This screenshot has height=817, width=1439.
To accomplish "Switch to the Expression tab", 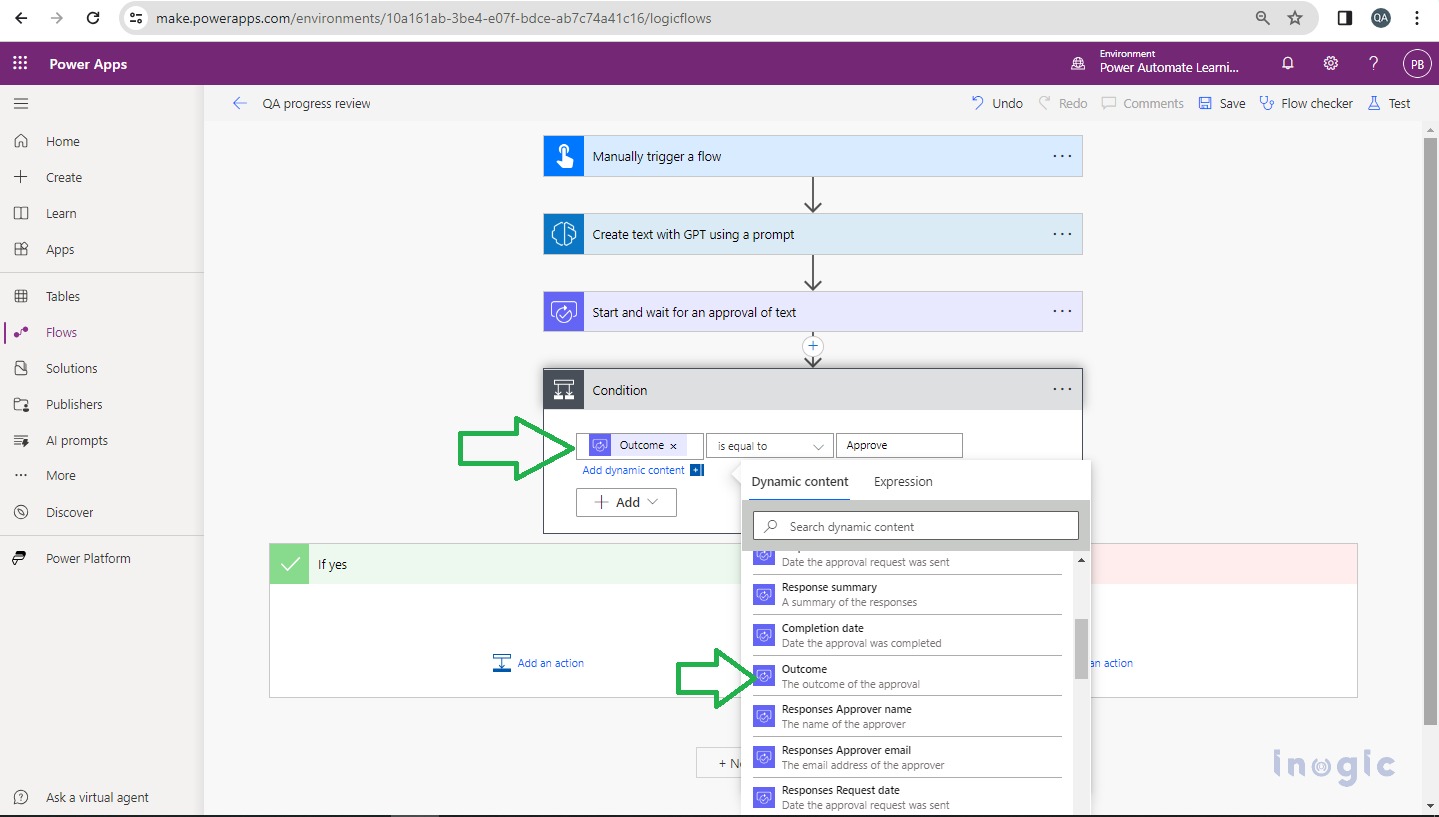I will [903, 482].
